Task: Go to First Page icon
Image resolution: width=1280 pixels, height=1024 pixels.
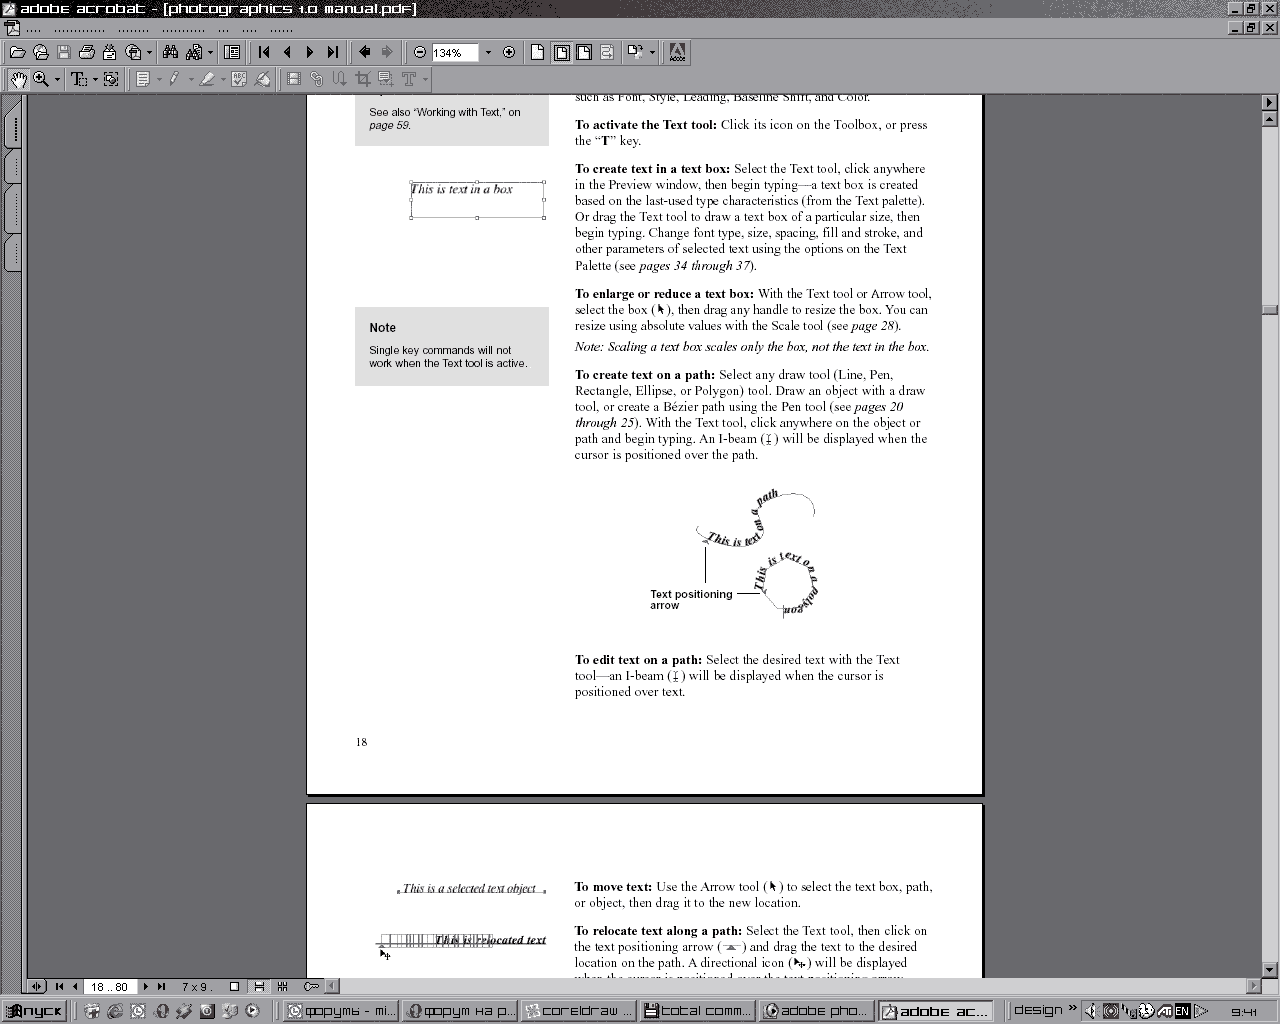Action: click(264, 52)
